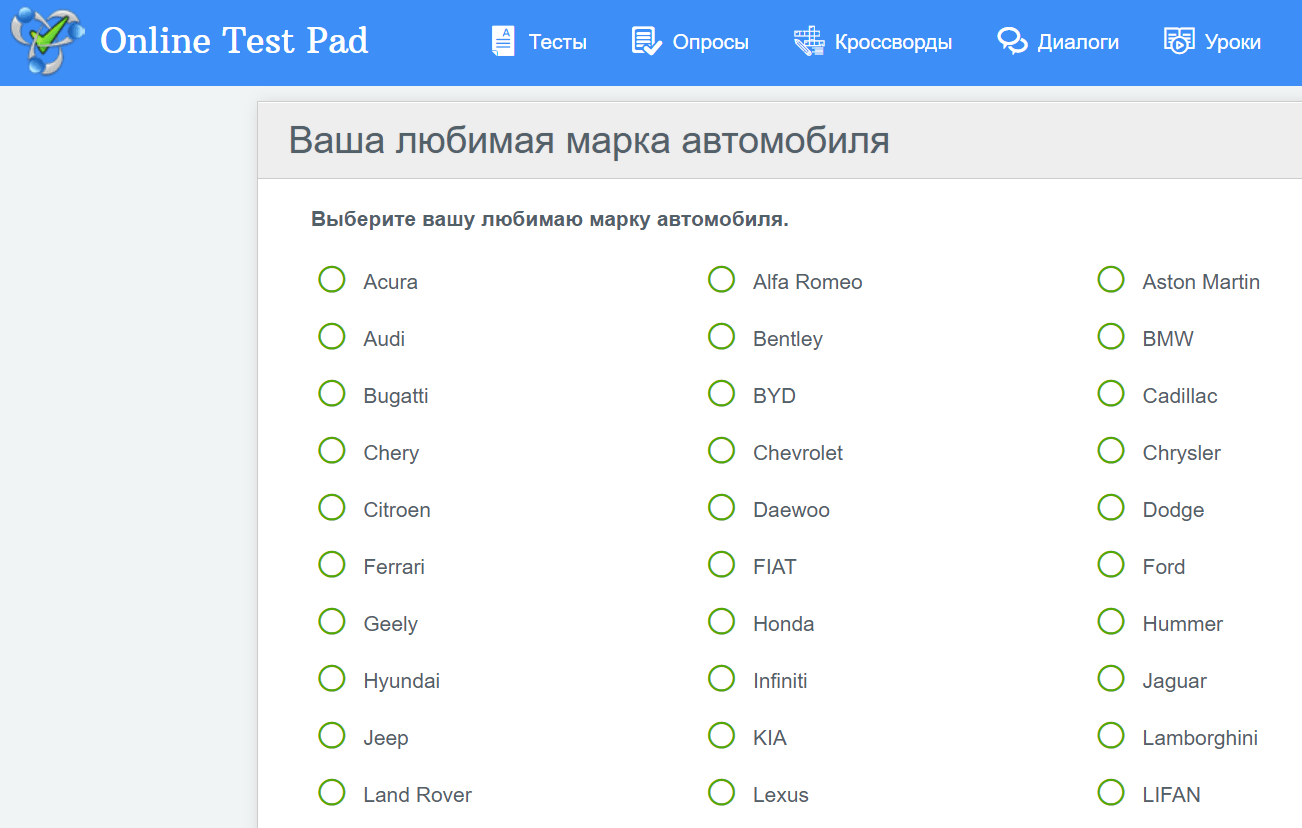Select BMW as favorite car brand

coord(1111,336)
